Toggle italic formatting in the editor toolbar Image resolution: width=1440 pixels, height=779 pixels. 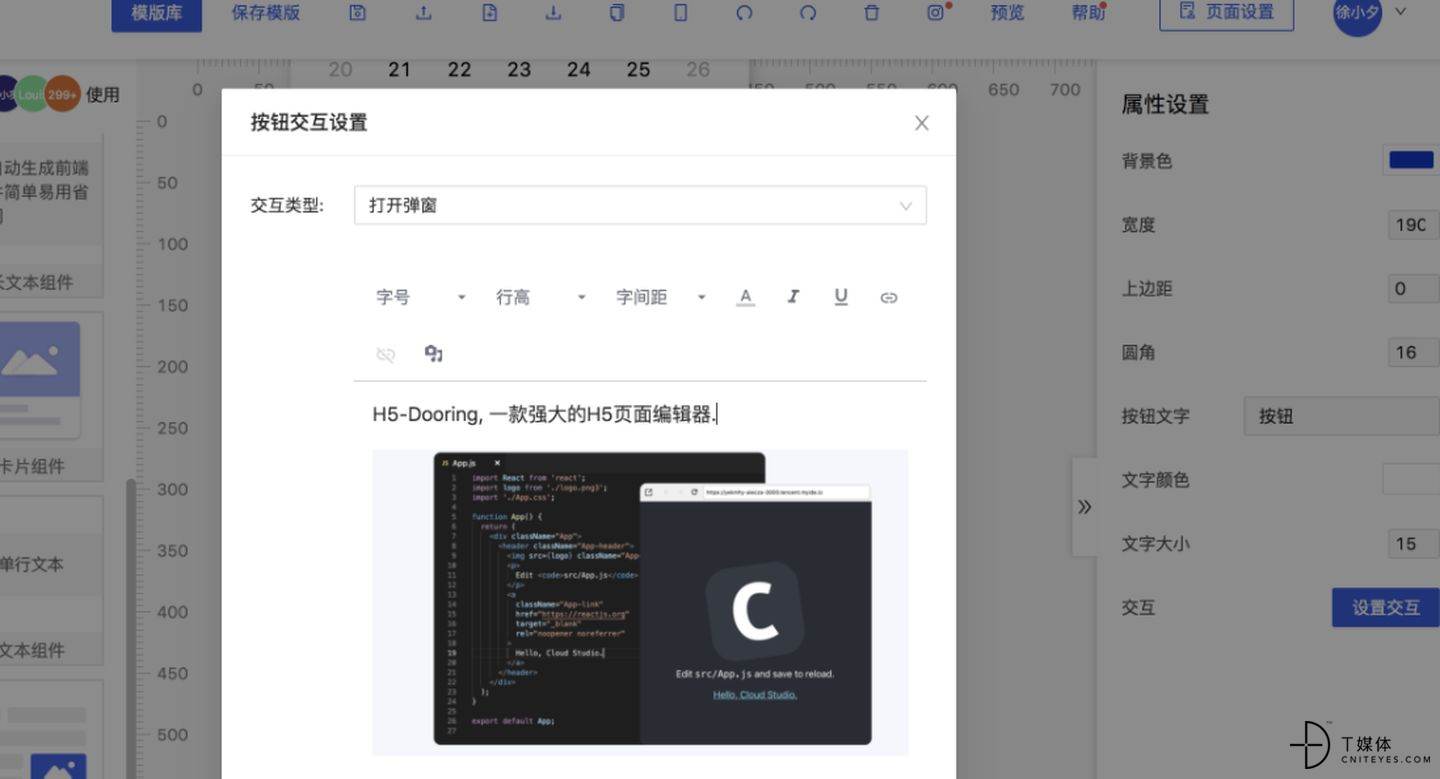793,297
